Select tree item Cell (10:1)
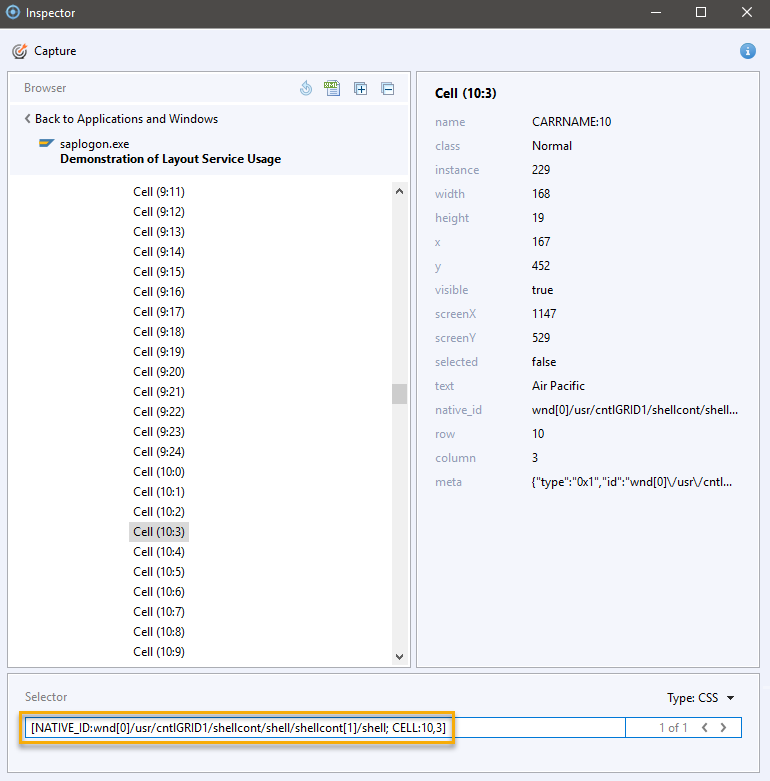 159,492
